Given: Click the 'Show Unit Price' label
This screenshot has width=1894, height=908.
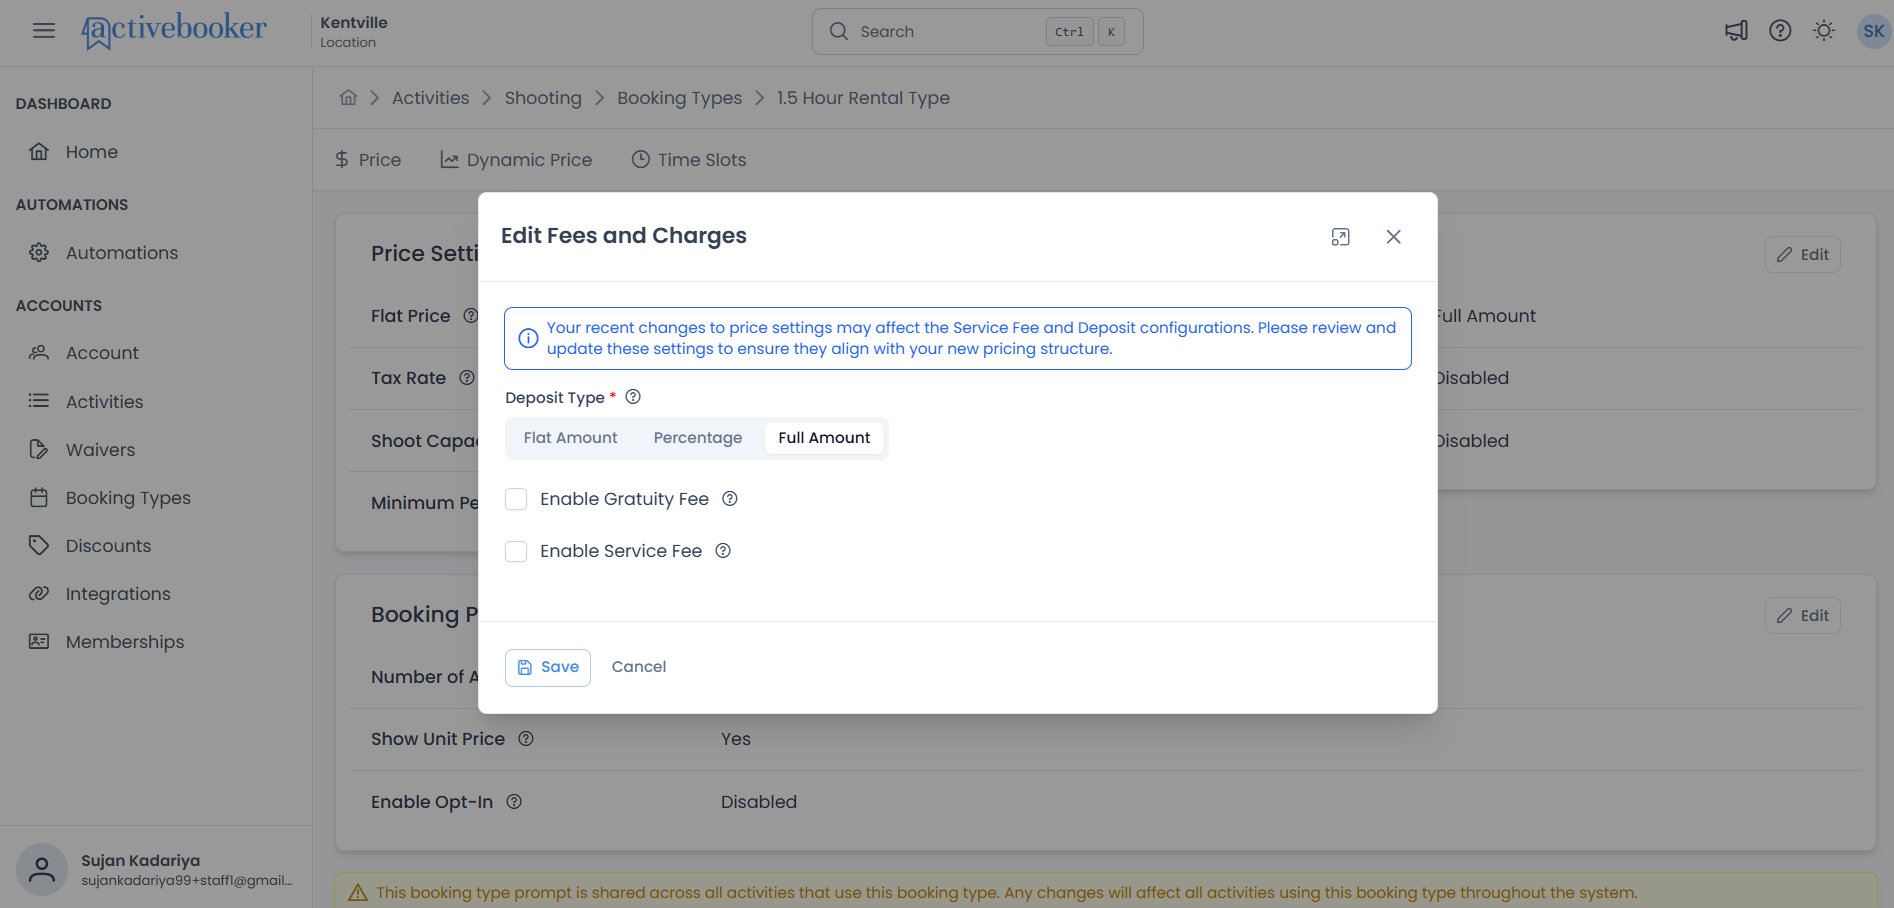Looking at the screenshot, I should (438, 739).
